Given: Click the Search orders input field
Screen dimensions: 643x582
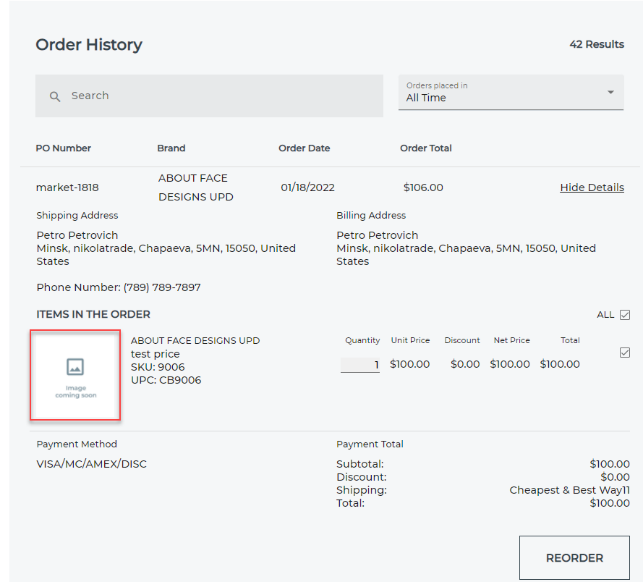Looking at the screenshot, I should coord(209,96).
